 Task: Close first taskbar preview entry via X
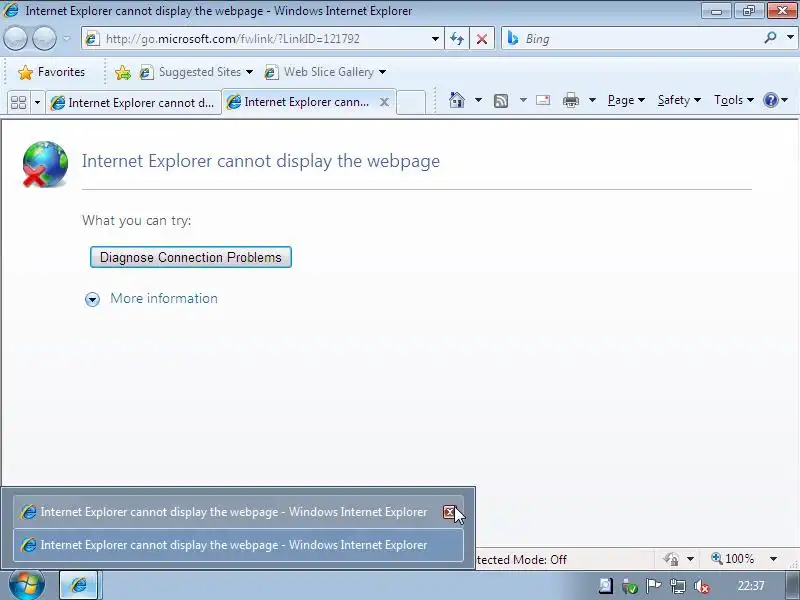tap(449, 512)
